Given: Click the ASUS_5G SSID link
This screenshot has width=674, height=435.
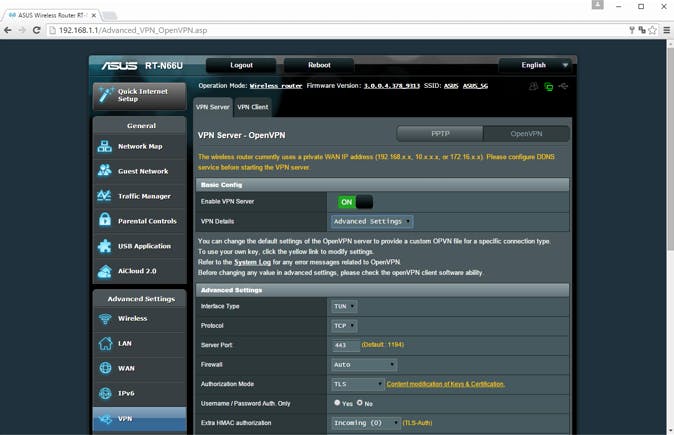Looking at the screenshot, I should click(475, 86).
